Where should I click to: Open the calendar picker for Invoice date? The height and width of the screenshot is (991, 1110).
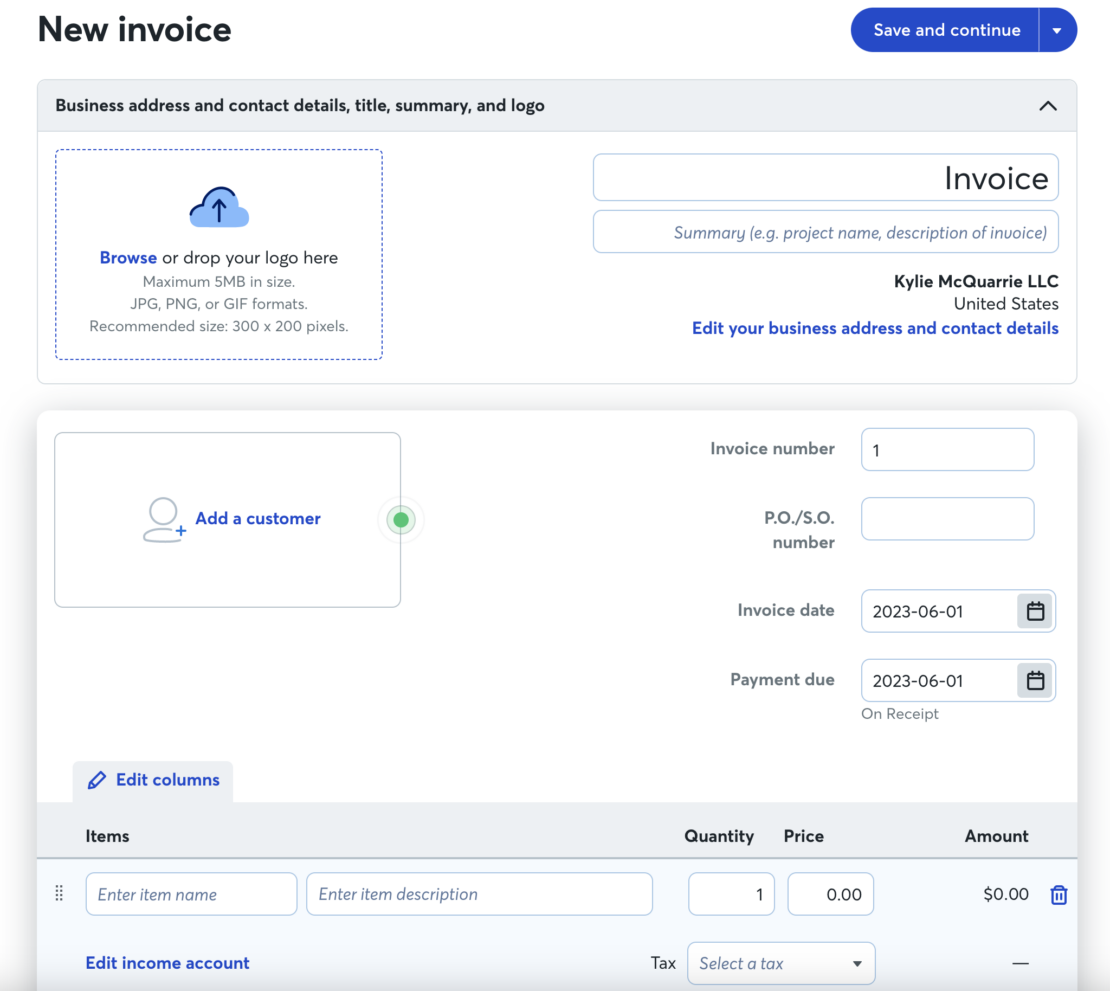pos(1036,610)
